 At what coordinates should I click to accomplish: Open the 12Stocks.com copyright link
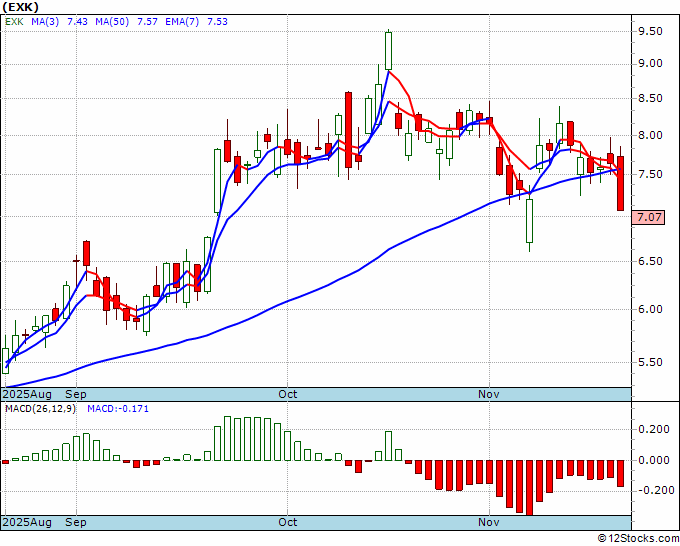[x=638, y=538]
